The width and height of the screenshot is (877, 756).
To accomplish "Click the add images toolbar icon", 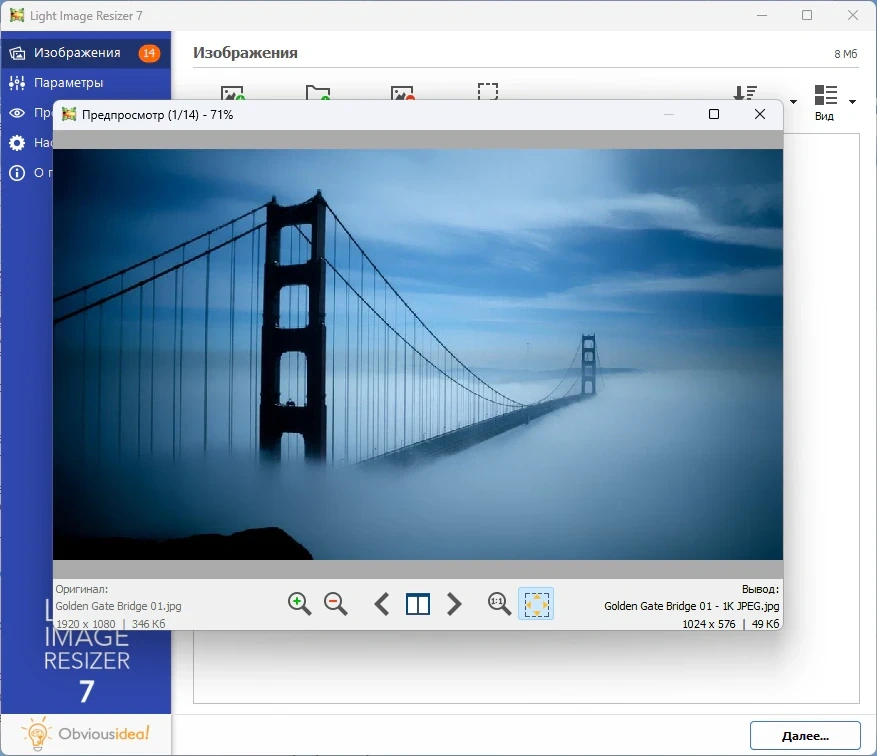I will point(232,93).
